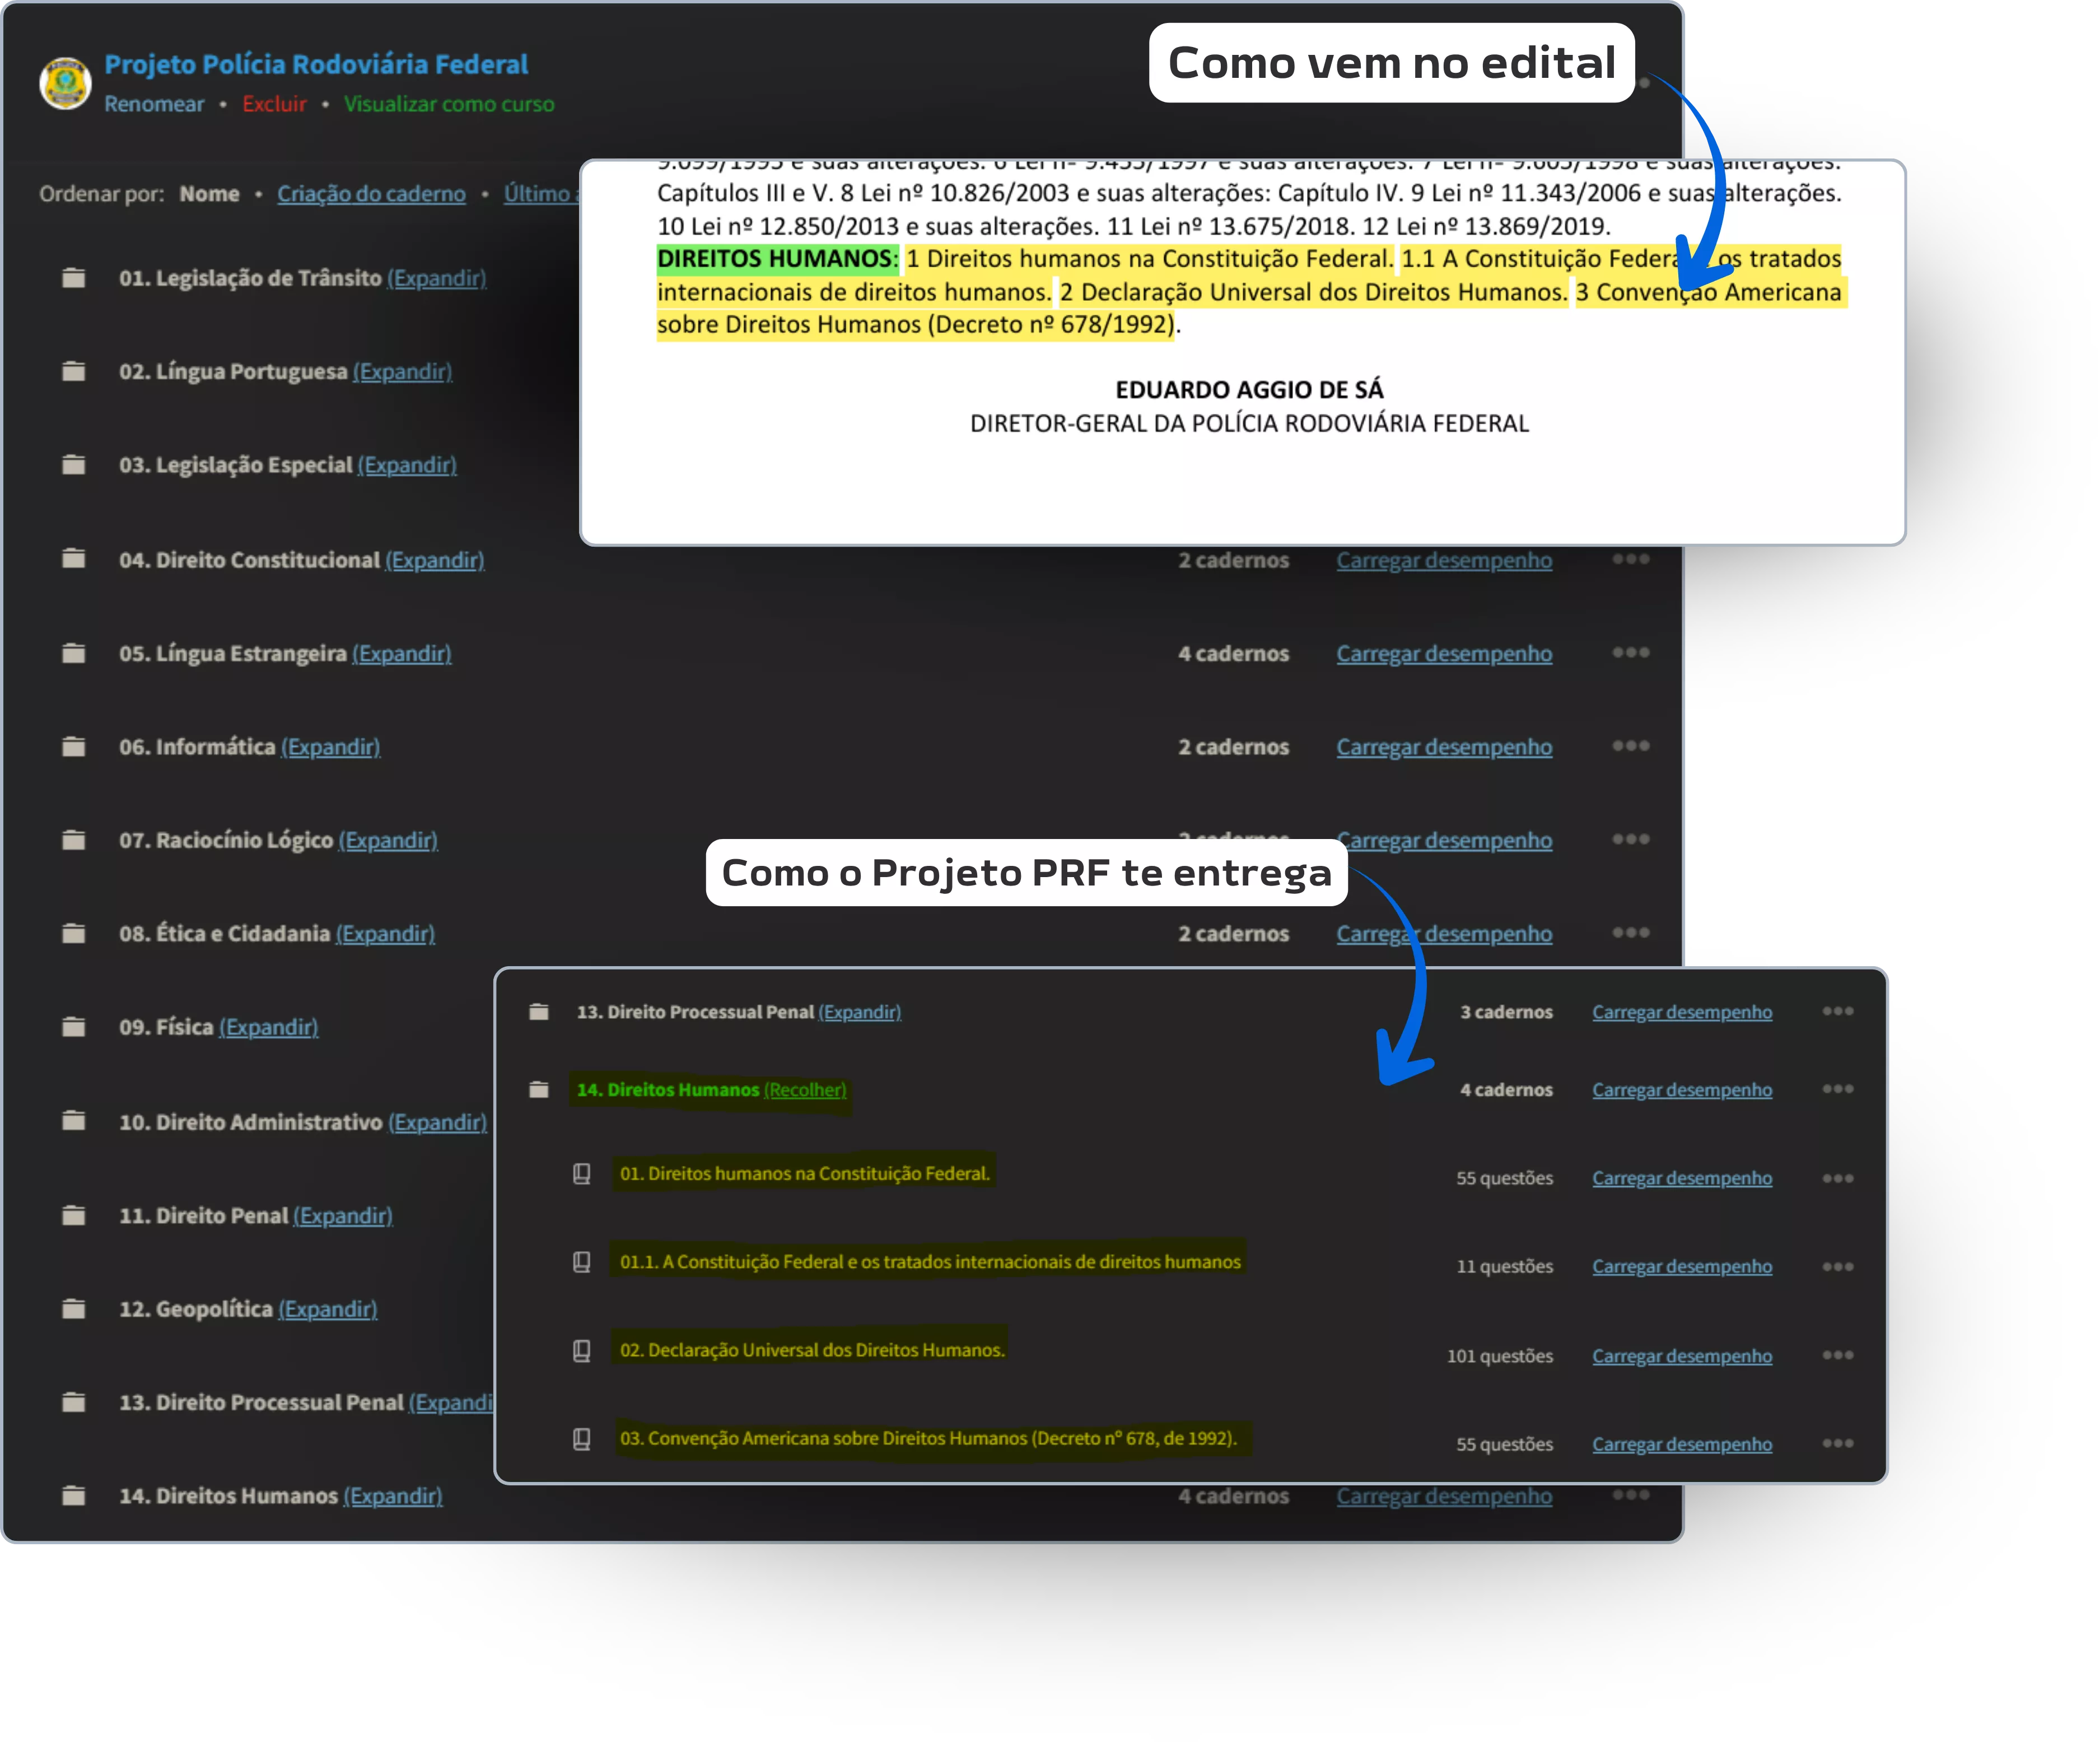Expand the Direito Penal folder
Viewport: 2100px width, 1743px height.
tap(342, 1216)
